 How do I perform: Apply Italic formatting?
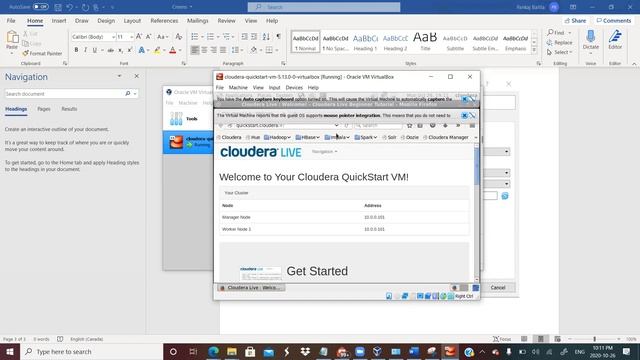click(85, 50)
